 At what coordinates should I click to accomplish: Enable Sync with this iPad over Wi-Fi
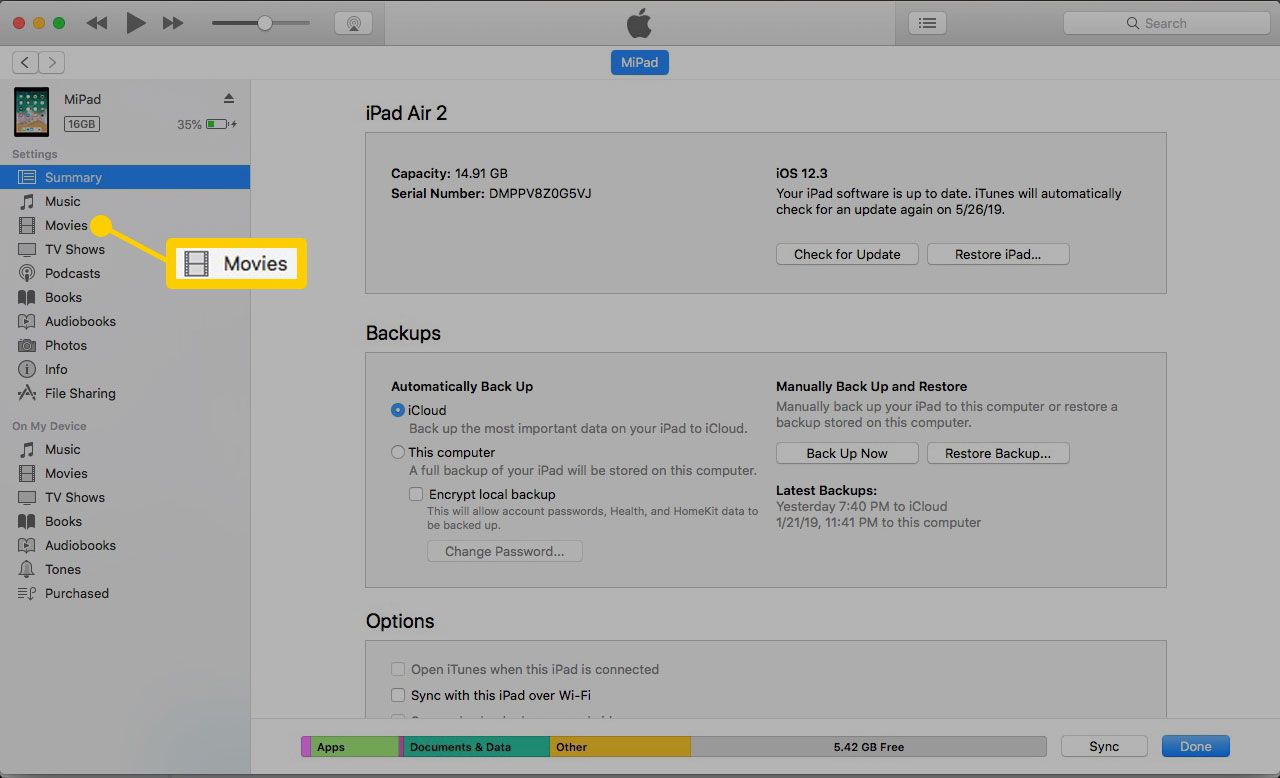pyautogui.click(x=398, y=695)
